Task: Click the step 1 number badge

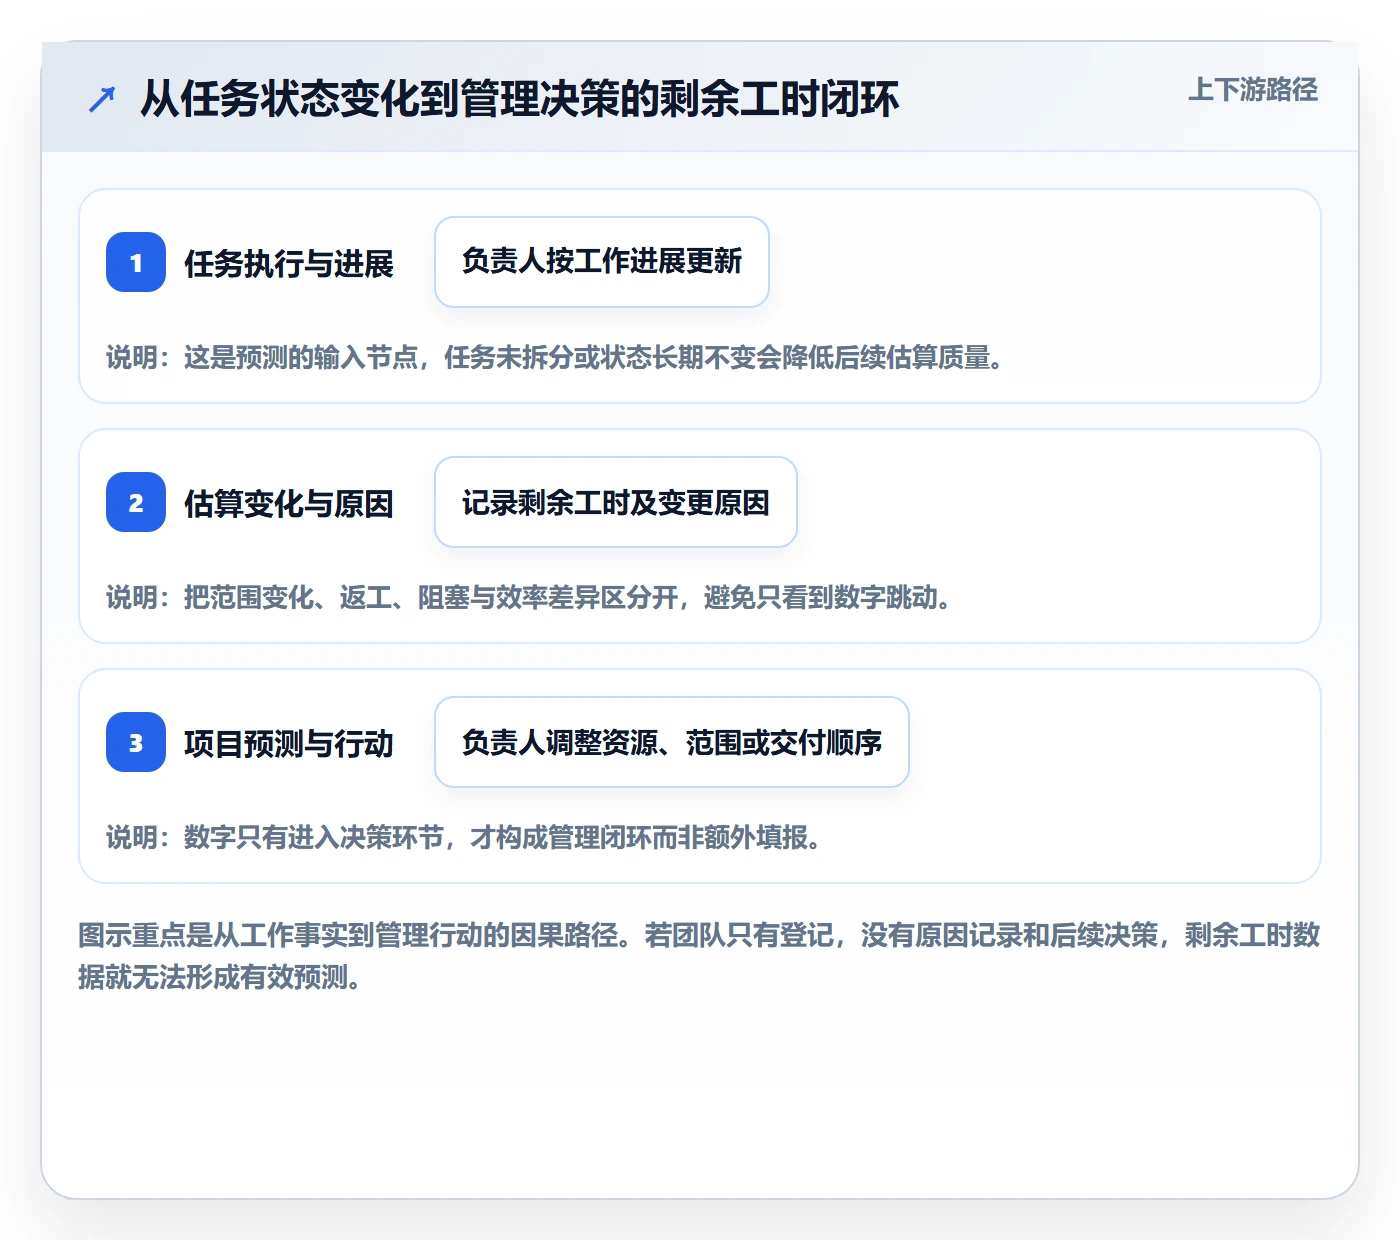Action: point(136,262)
